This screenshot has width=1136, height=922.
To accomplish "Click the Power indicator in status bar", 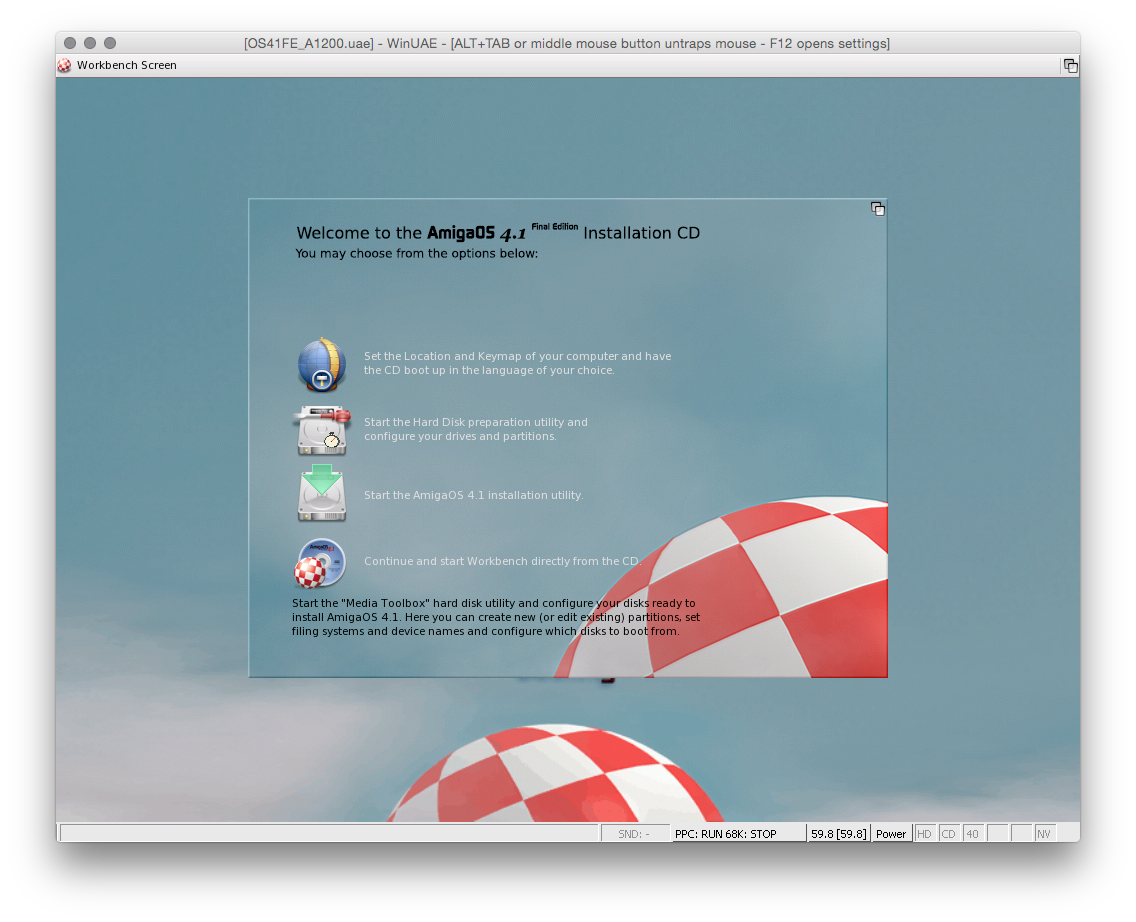I will 890,834.
